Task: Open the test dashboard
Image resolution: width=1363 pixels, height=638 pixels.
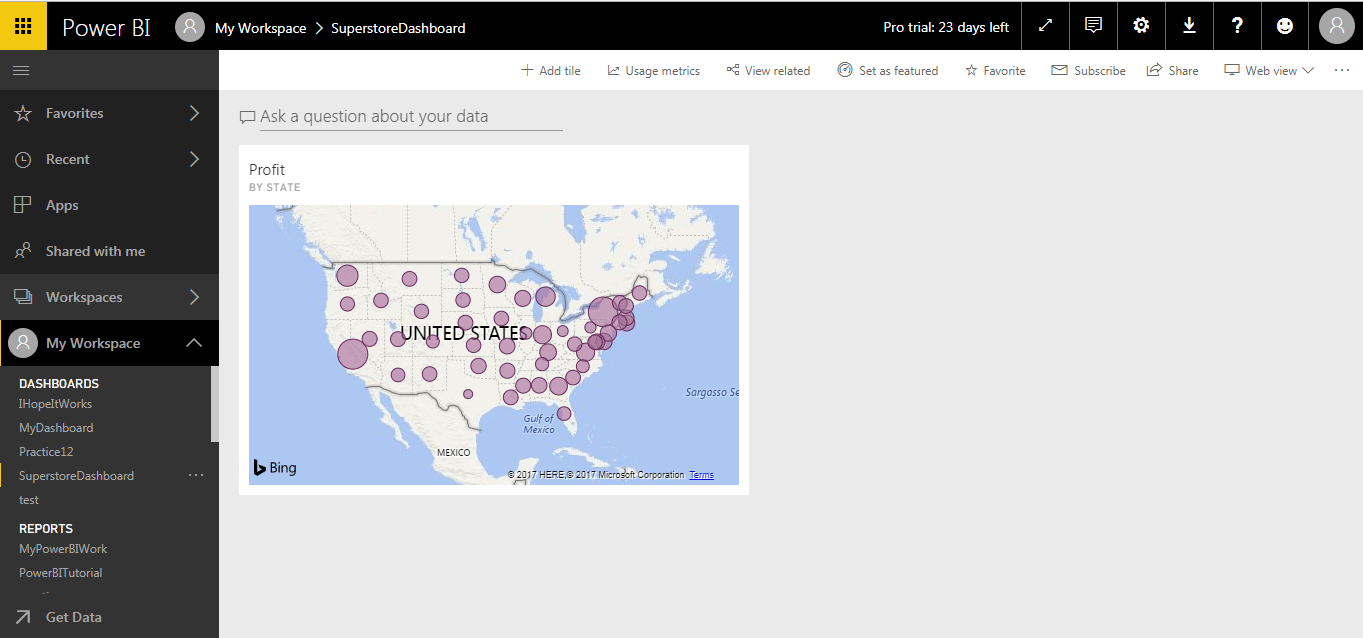Action: 29,500
